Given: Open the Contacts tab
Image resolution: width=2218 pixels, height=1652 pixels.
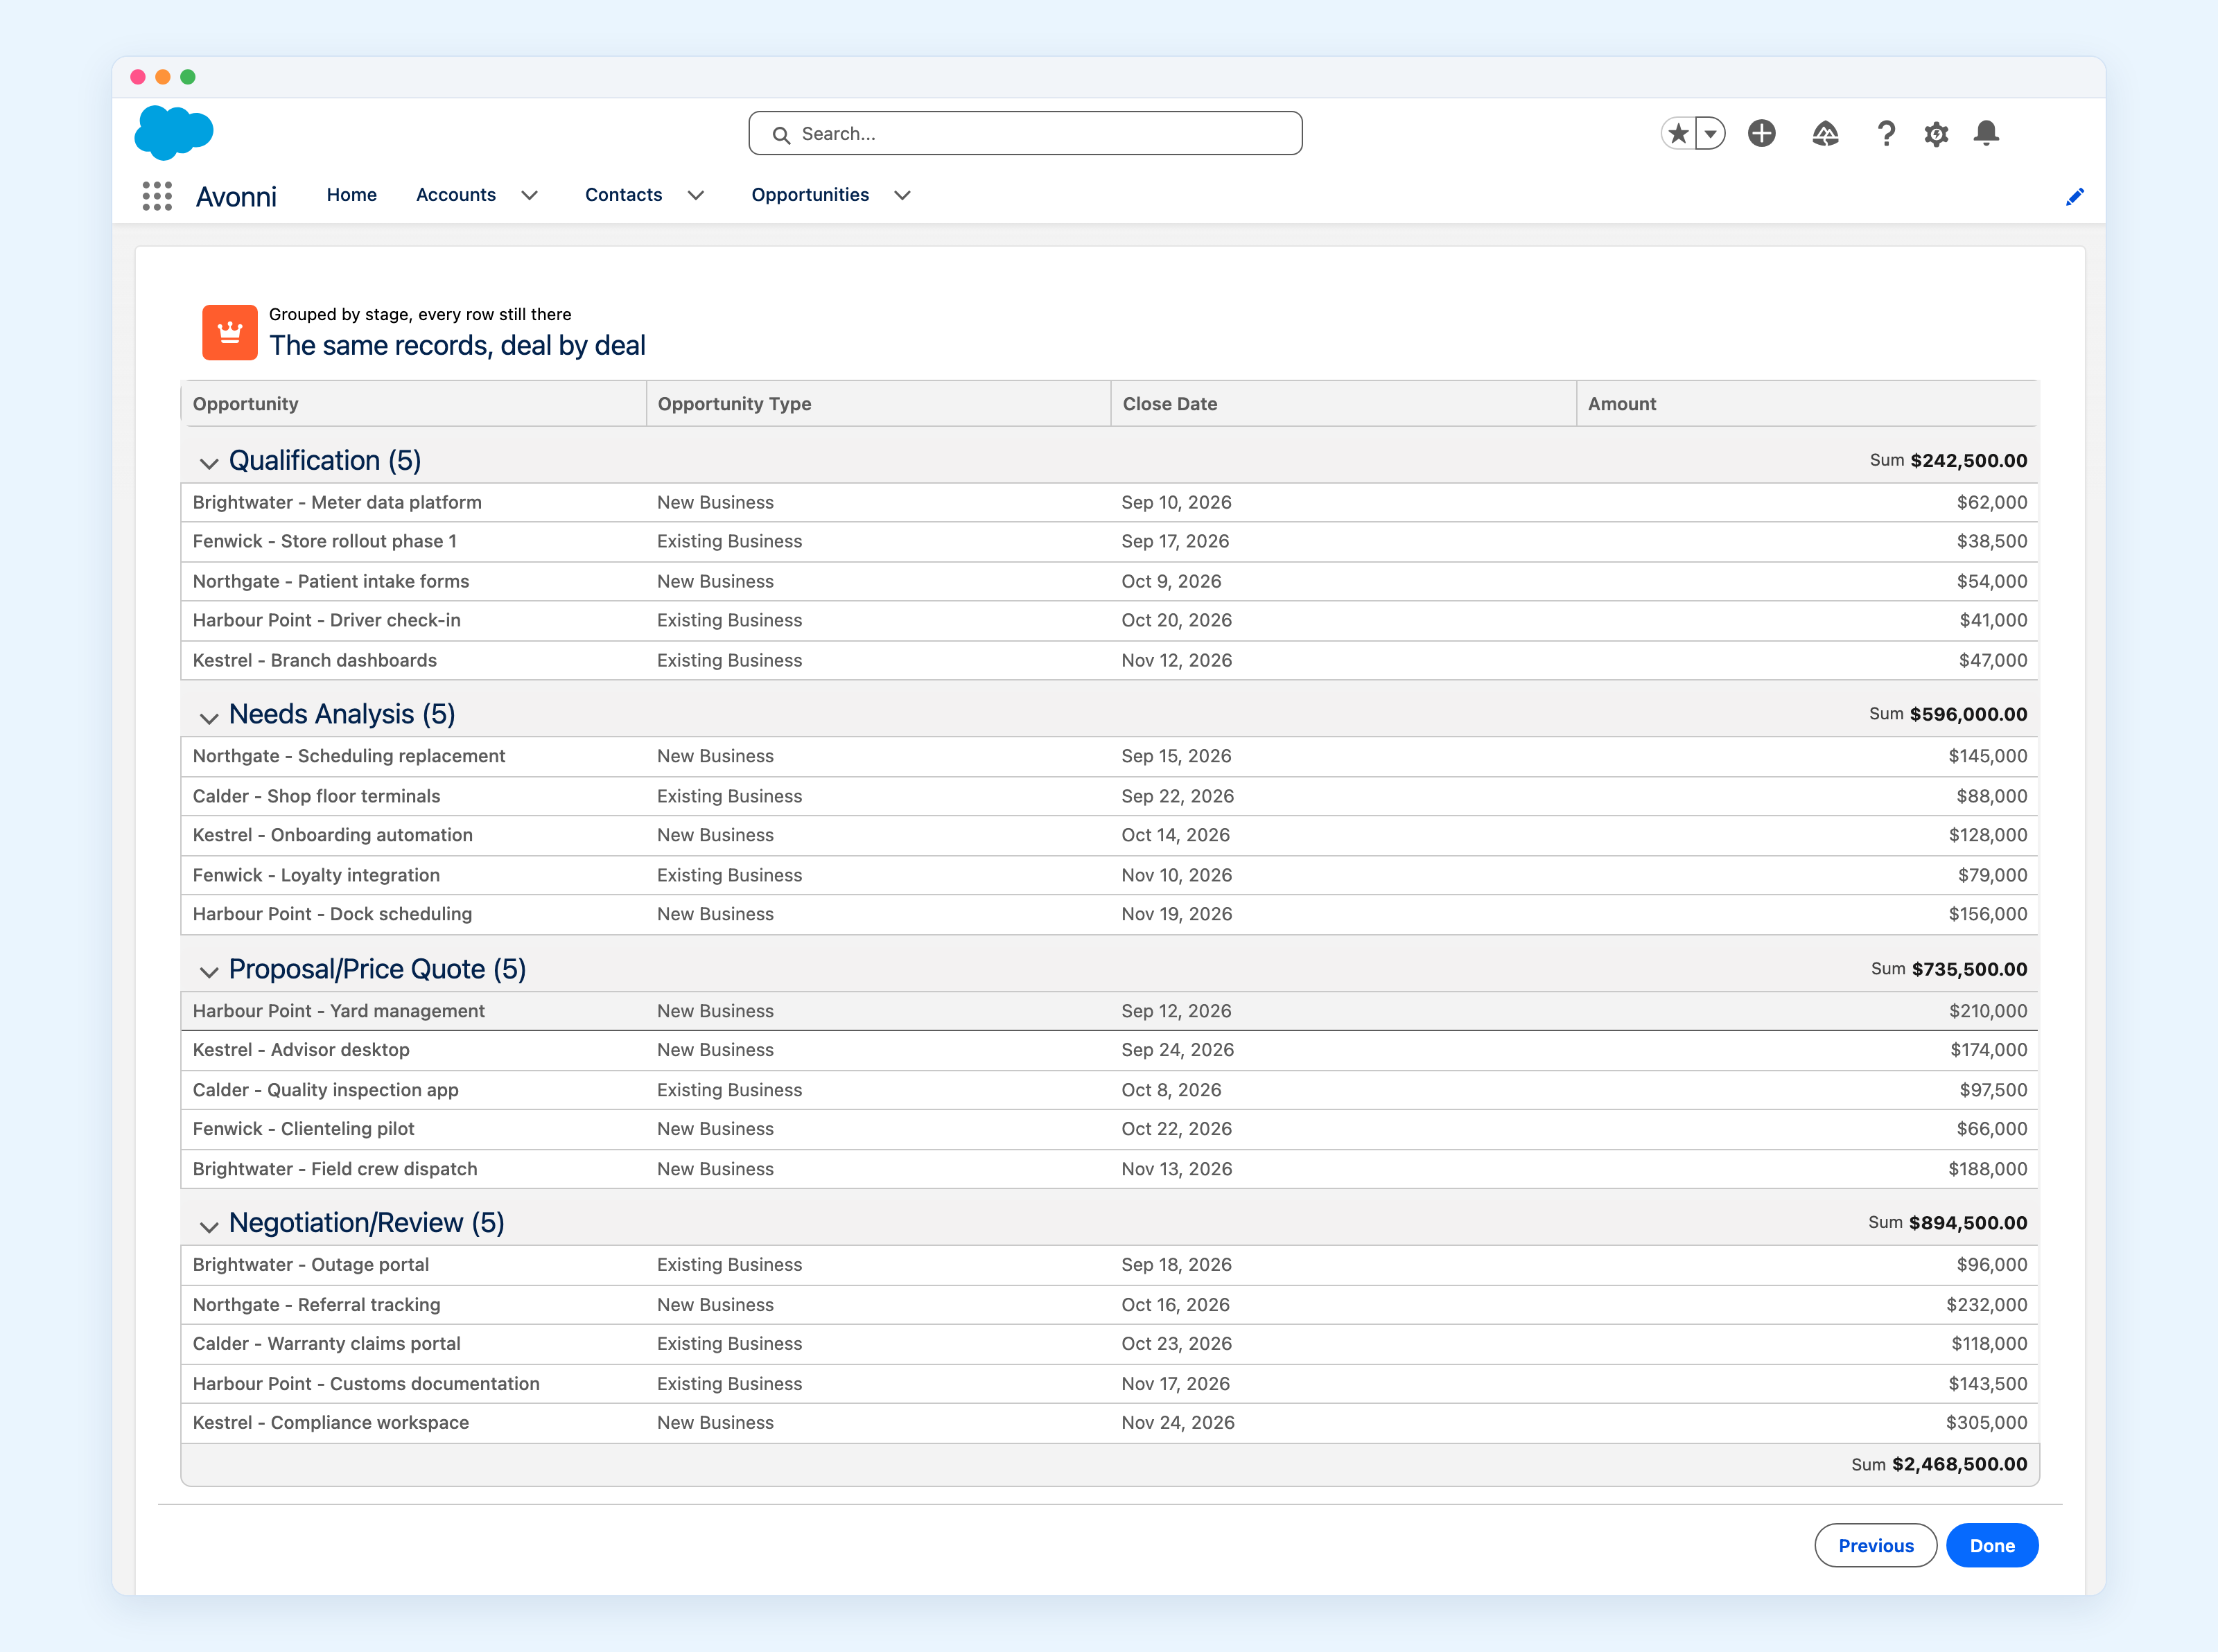Looking at the screenshot, I should (x=624, y=195).
